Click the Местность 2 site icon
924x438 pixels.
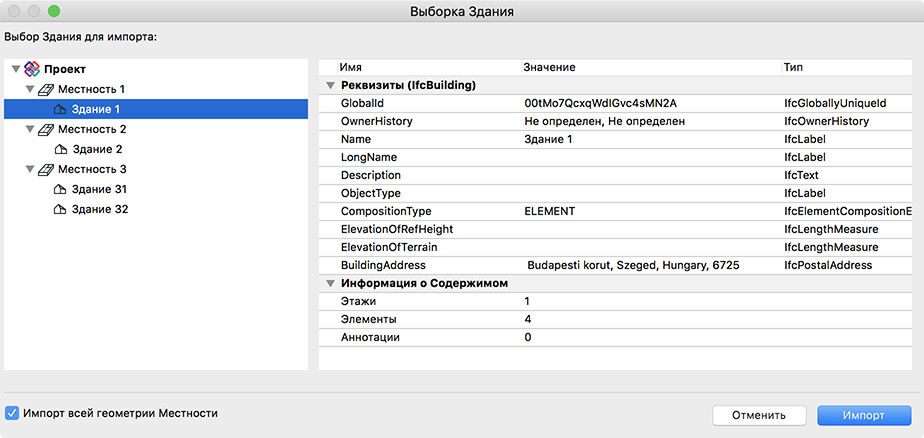tap(46, 129)
